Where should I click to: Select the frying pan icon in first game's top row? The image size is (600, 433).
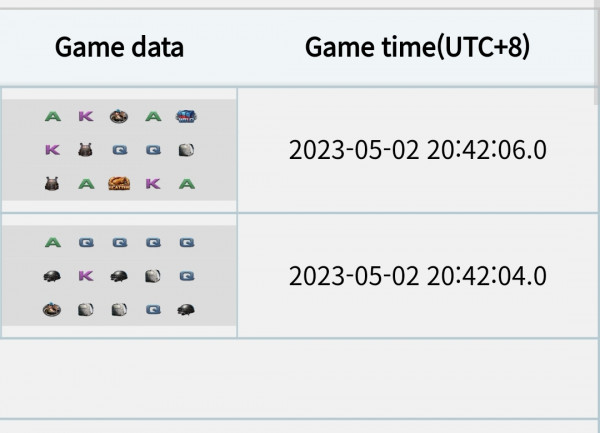[x=119, y=116]
